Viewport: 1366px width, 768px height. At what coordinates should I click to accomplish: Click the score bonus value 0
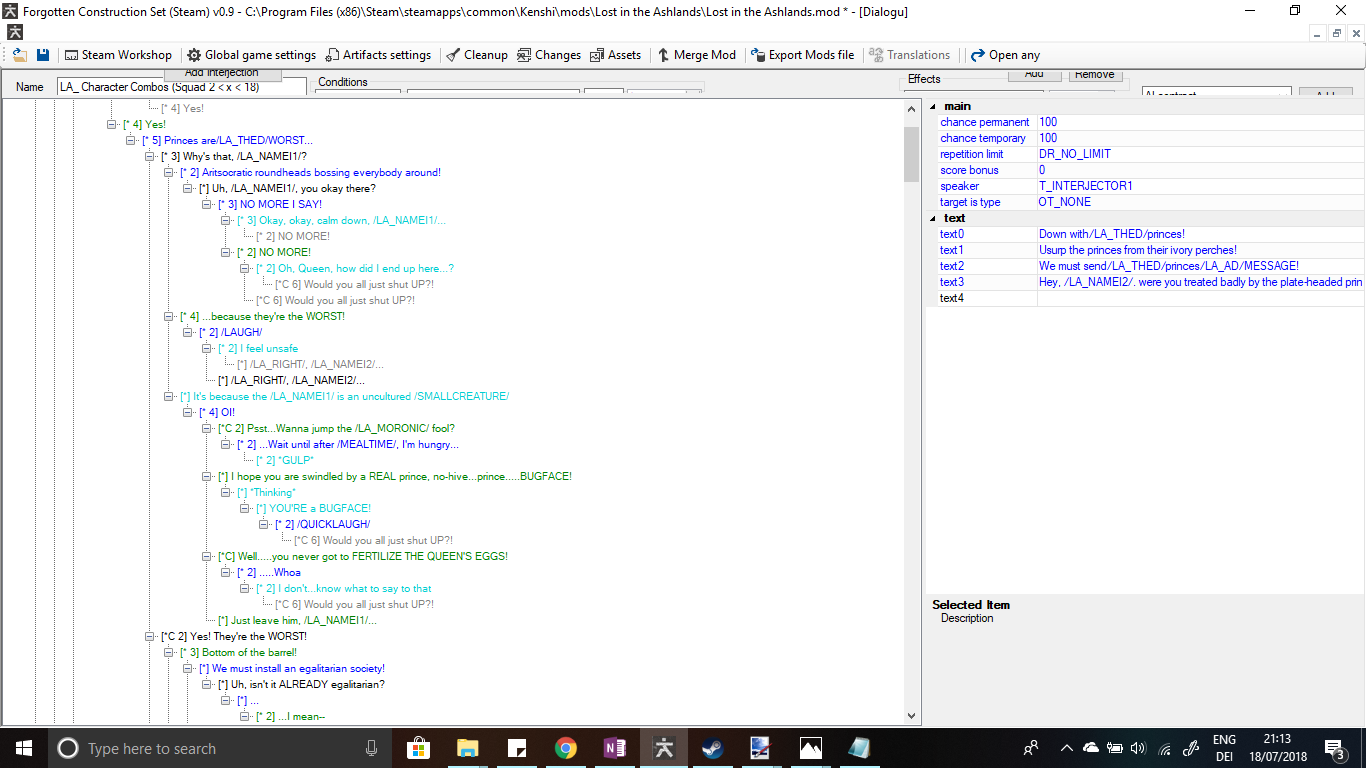[x=1201, y=170]
